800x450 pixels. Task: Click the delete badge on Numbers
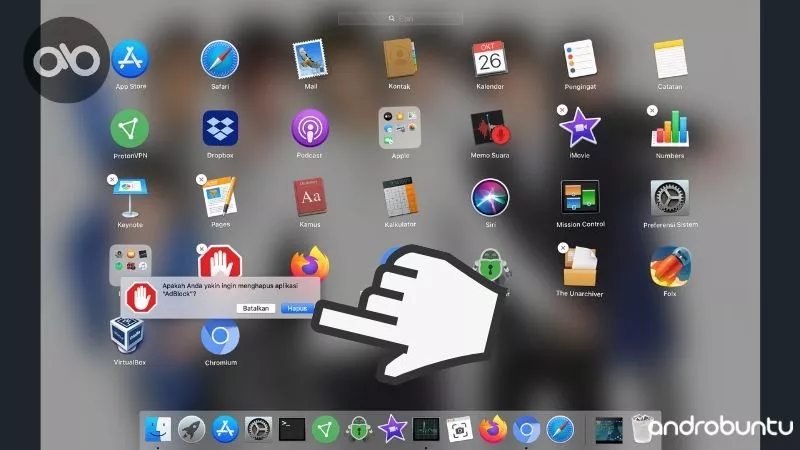pyautogui.click(x=652, y=110)
